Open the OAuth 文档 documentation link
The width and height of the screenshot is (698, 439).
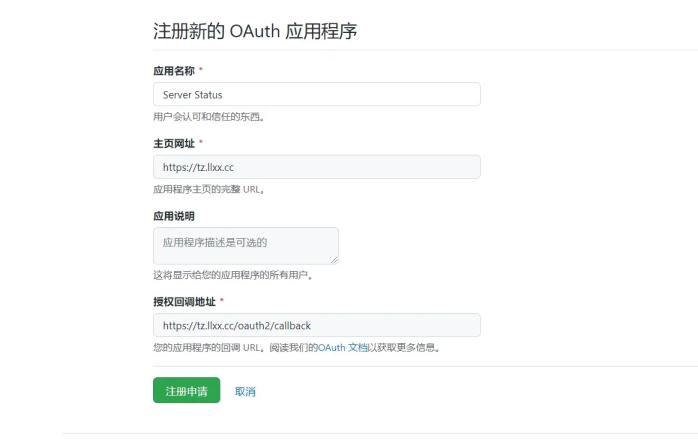click(x=343, y=347)
